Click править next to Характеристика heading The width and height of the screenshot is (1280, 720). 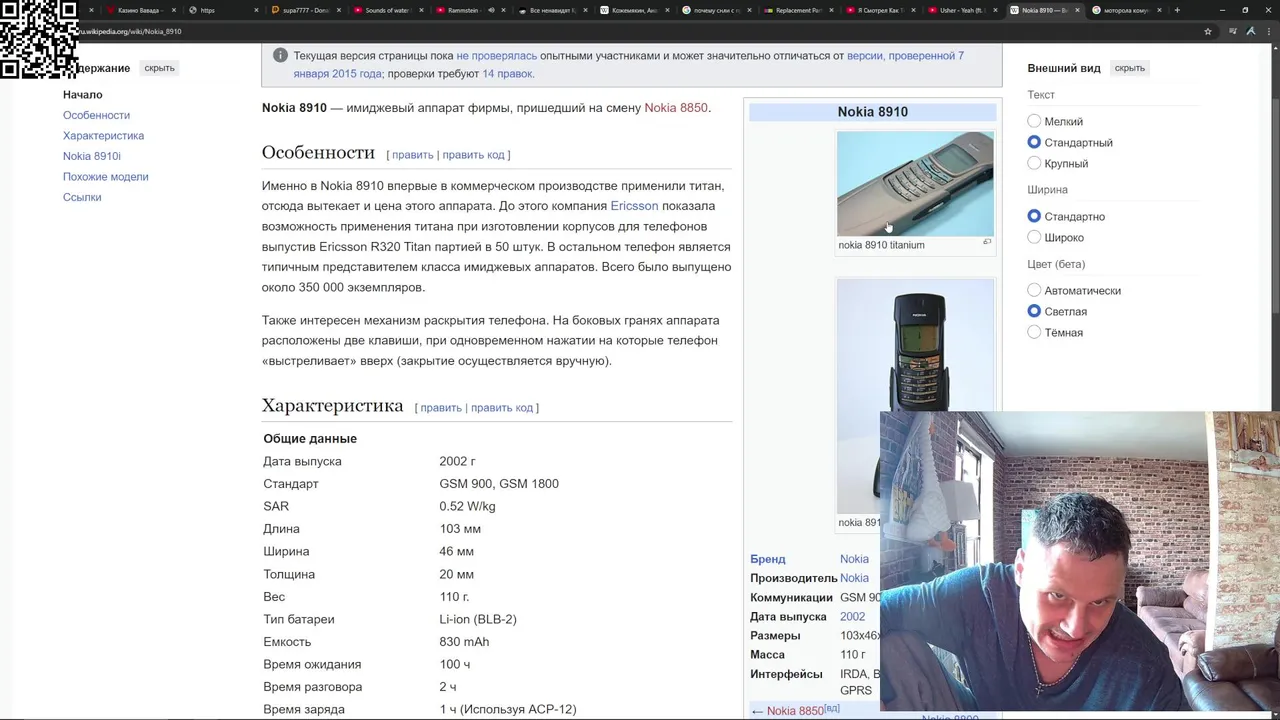click(441, 408)
